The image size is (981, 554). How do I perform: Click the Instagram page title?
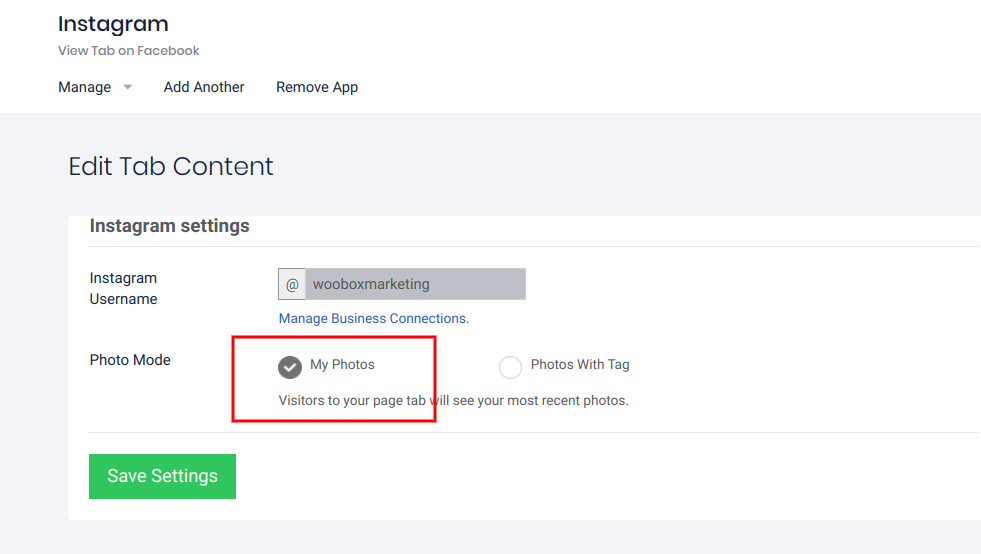click(113, 24)
